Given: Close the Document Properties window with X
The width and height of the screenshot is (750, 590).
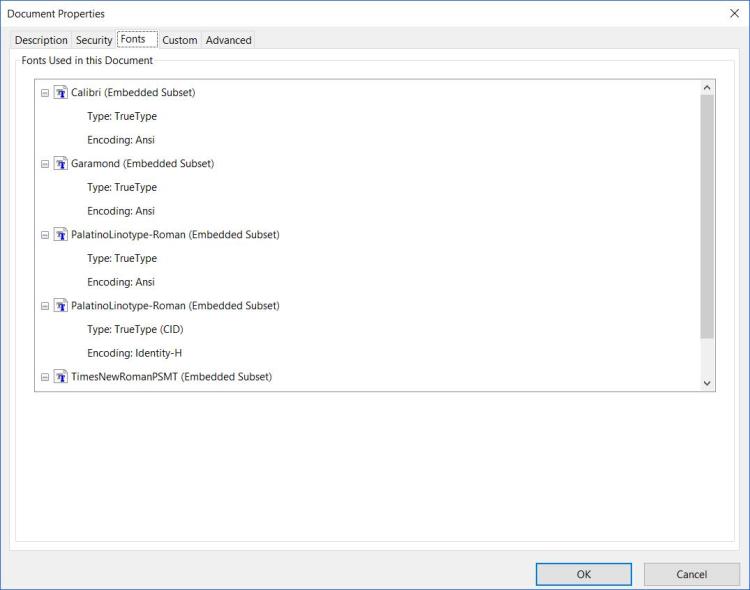Looking at the screenshot, I should tap(734, 13).
